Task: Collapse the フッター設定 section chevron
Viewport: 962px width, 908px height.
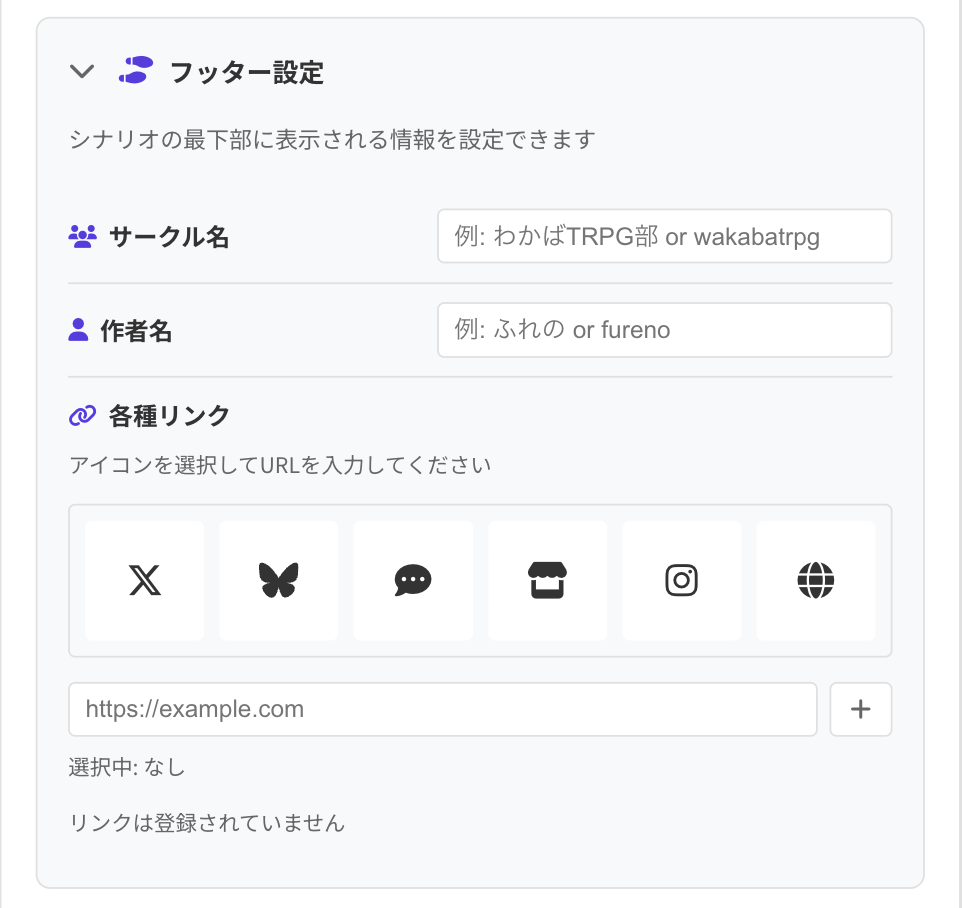Action: click(82, 71)
